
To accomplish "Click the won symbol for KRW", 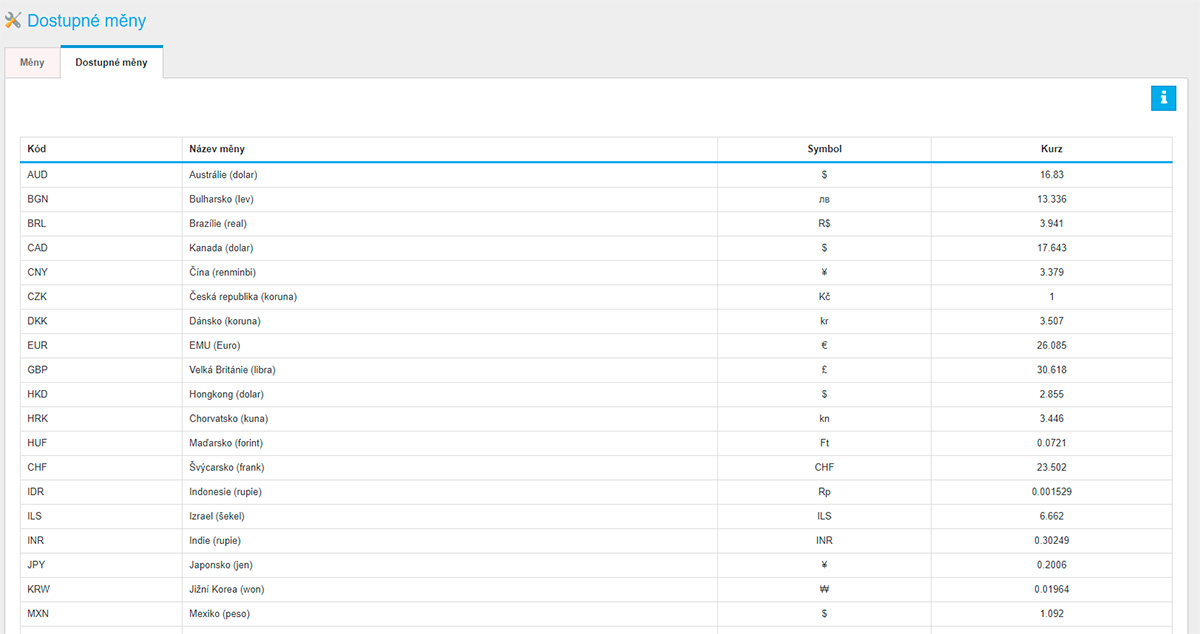I will pos(824,590).
